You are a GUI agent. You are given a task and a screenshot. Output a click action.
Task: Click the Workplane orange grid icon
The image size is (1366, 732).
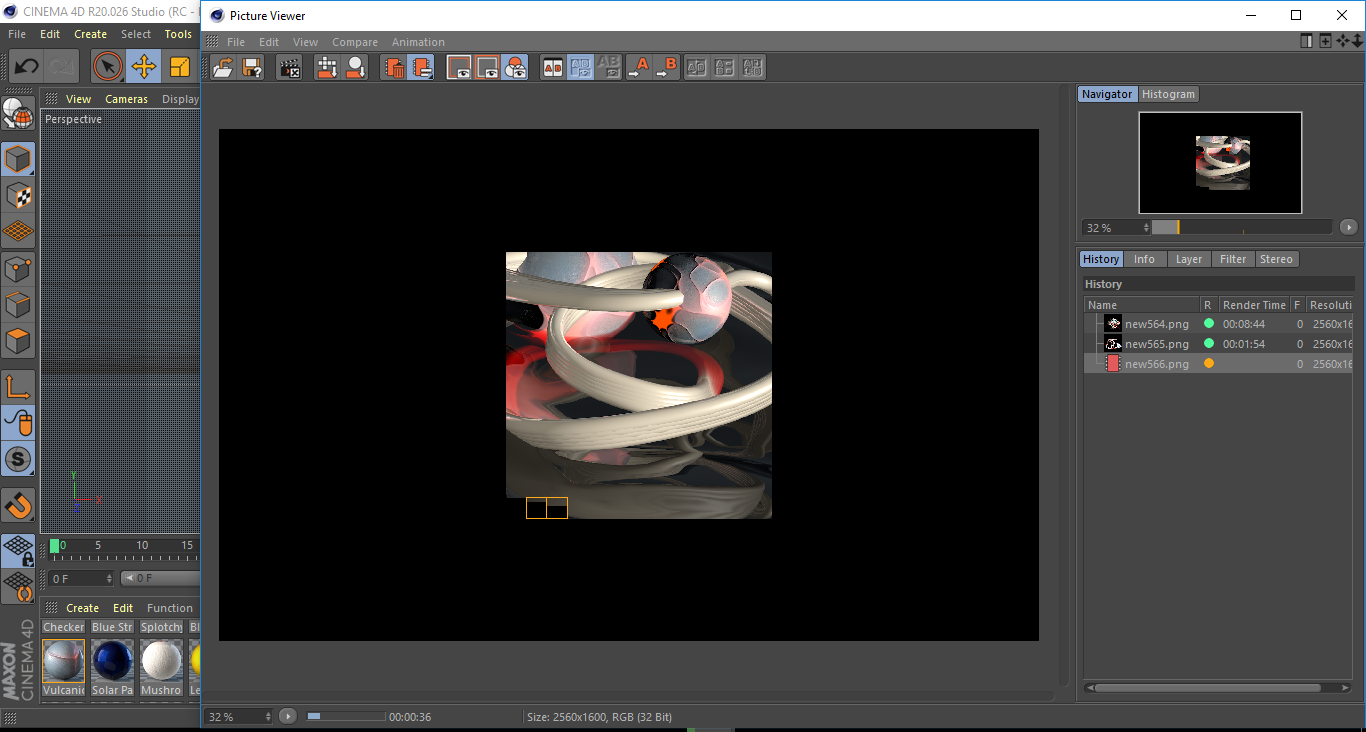click(x=18, y=231)
